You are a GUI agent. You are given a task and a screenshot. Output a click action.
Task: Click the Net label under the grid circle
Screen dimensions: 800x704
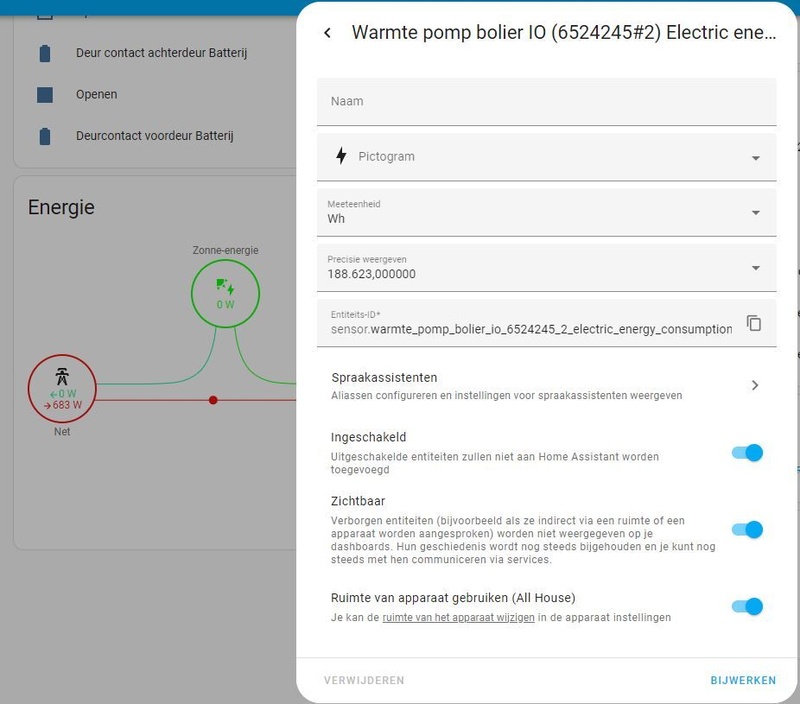click(62, 432)
